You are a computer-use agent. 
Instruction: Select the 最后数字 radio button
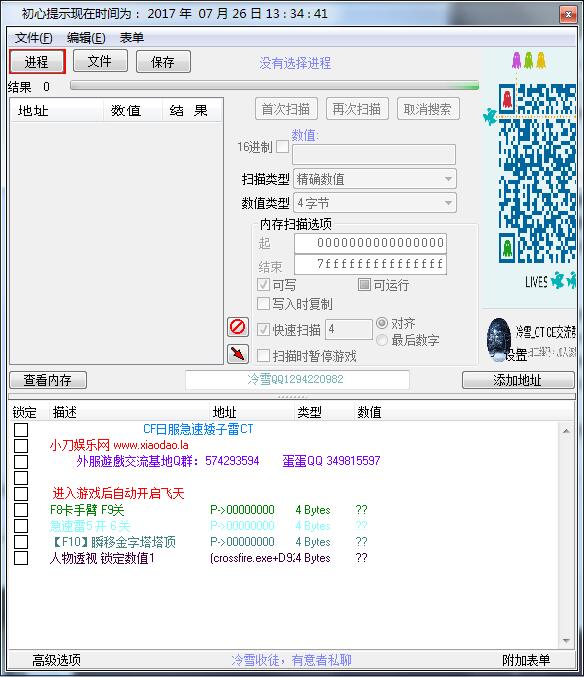(382, 340)
